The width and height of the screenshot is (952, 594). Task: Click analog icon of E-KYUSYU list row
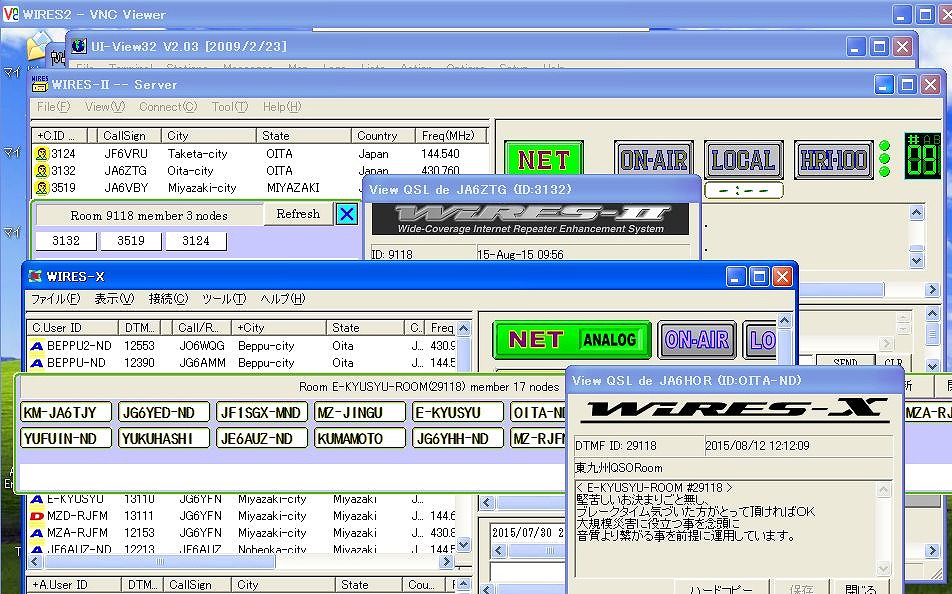(x=37, y=499)
